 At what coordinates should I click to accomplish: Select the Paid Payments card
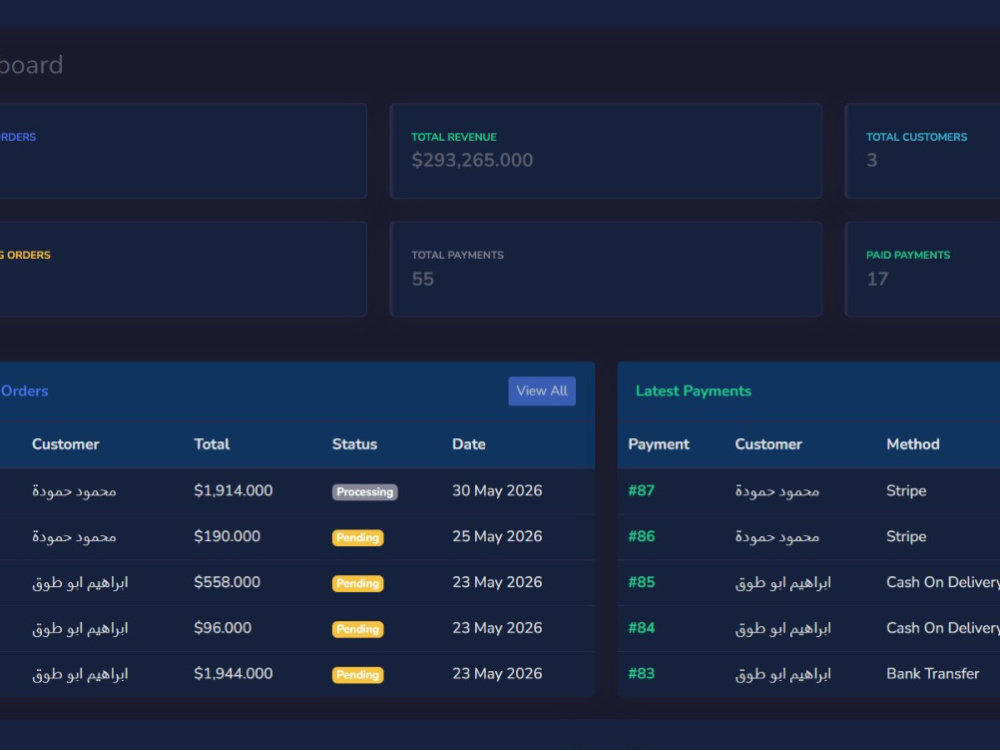[922, 269]
